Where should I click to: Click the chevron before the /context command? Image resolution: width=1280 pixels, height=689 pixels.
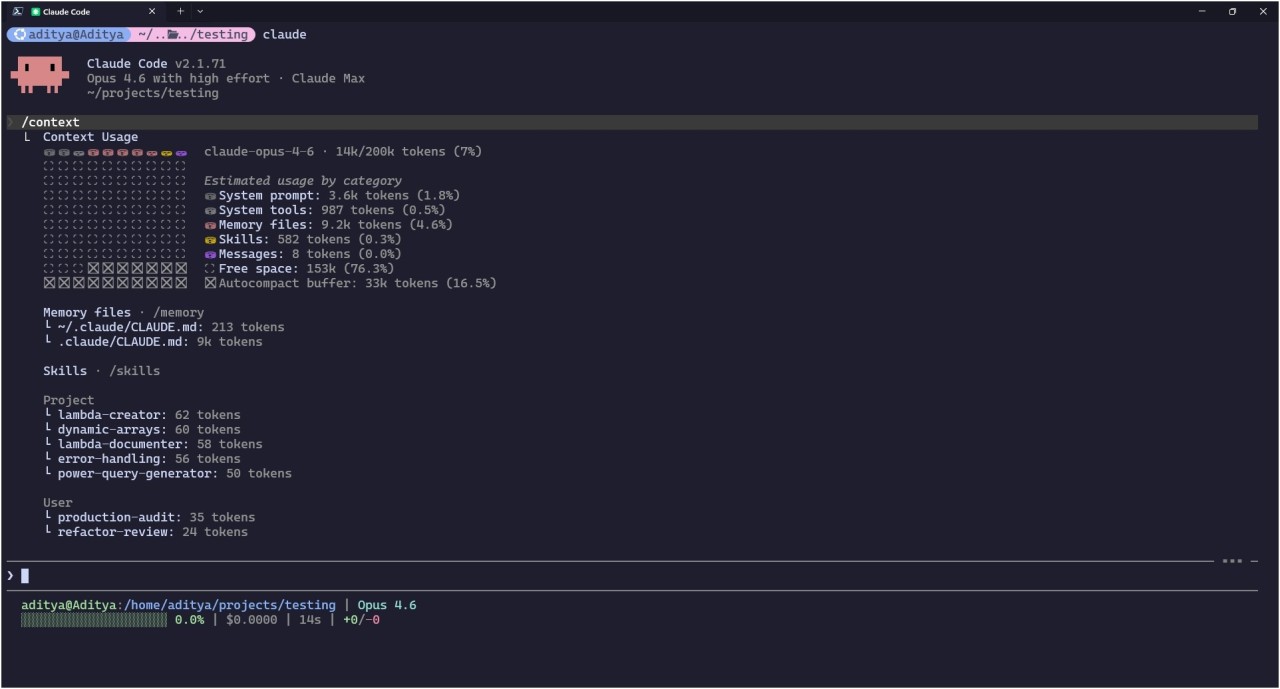pos(10,122)
